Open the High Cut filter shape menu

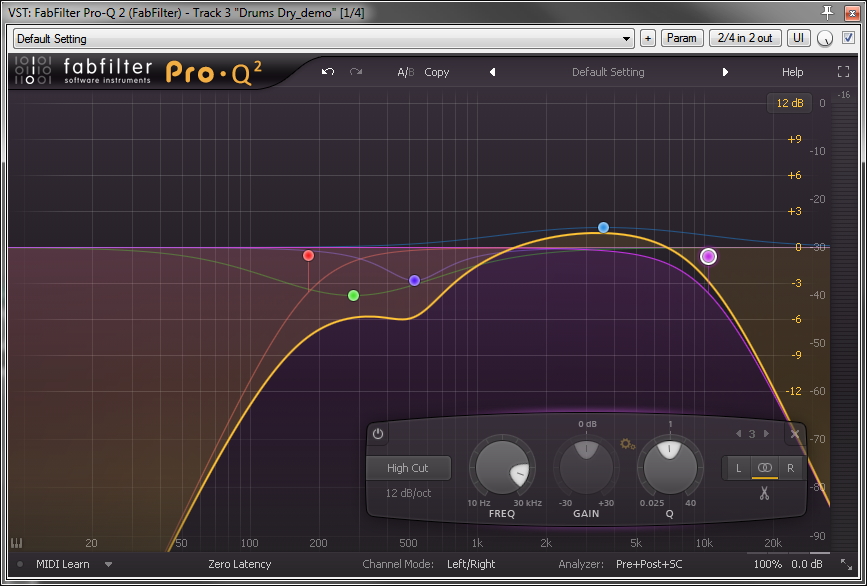pos(408,468)
